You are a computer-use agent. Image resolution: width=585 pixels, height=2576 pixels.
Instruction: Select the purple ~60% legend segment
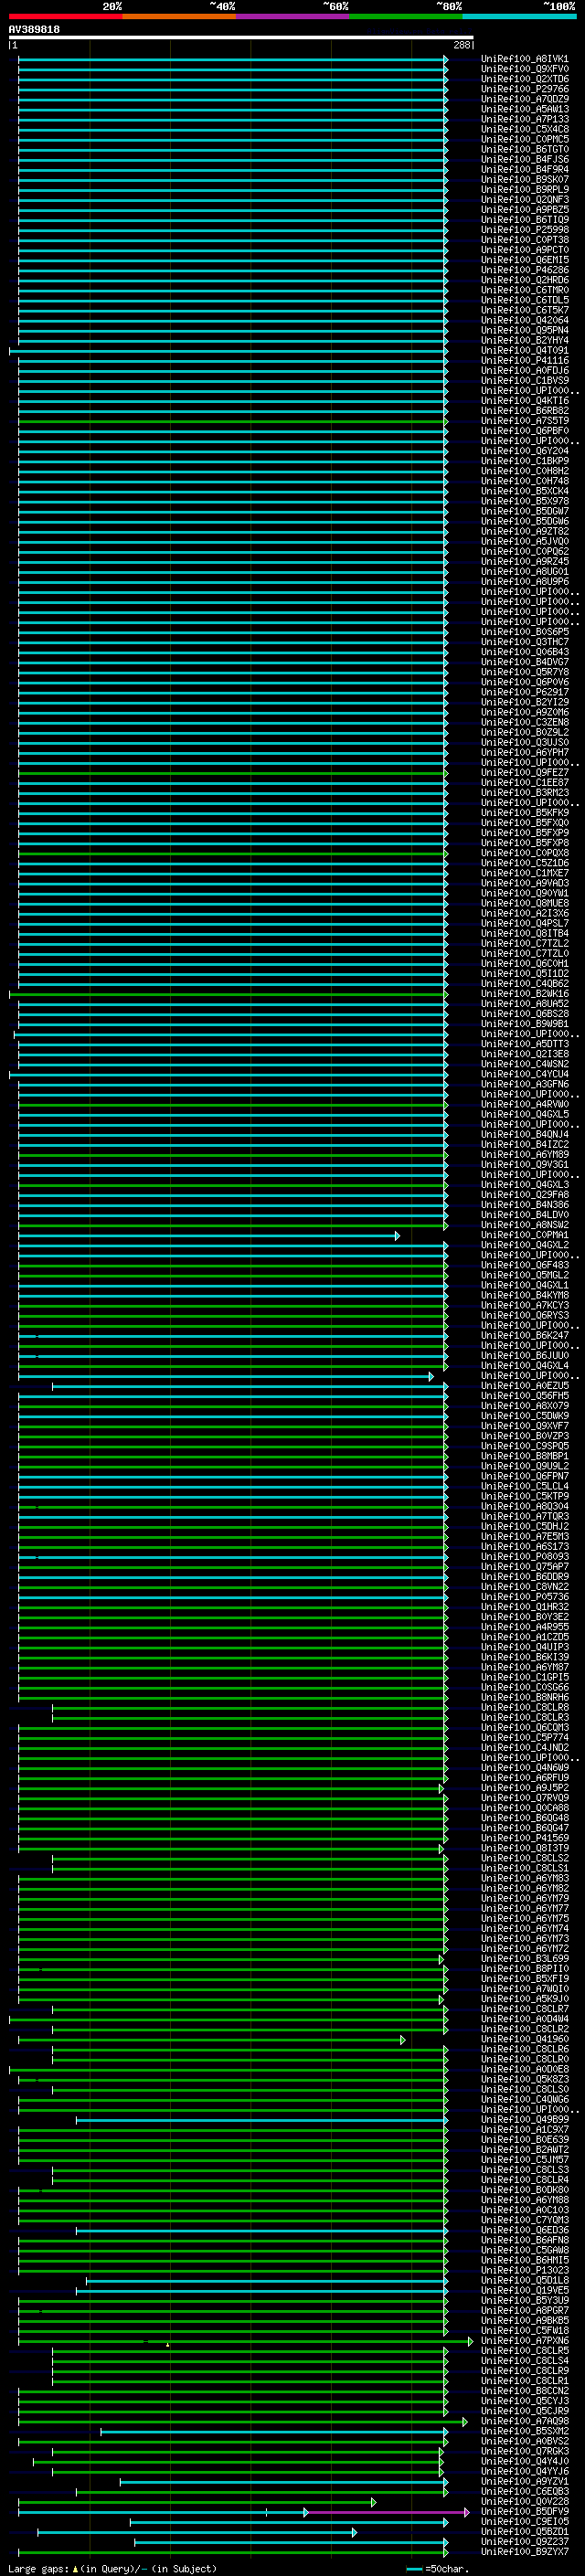(x=293, y=16)
